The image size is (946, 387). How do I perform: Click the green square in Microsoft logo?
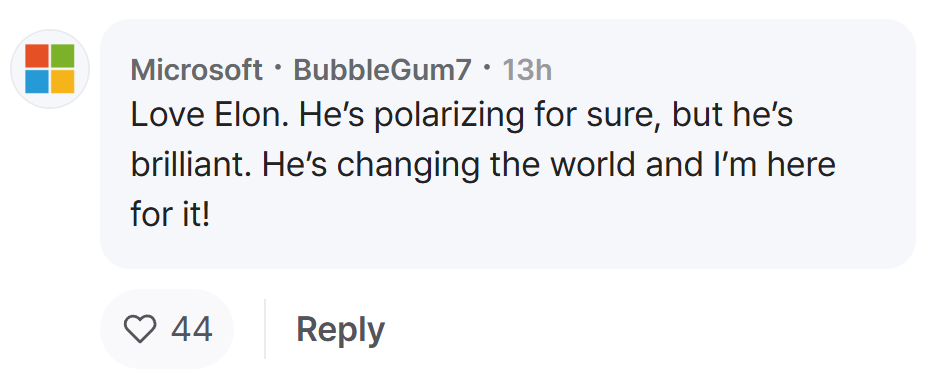(63, 56)
